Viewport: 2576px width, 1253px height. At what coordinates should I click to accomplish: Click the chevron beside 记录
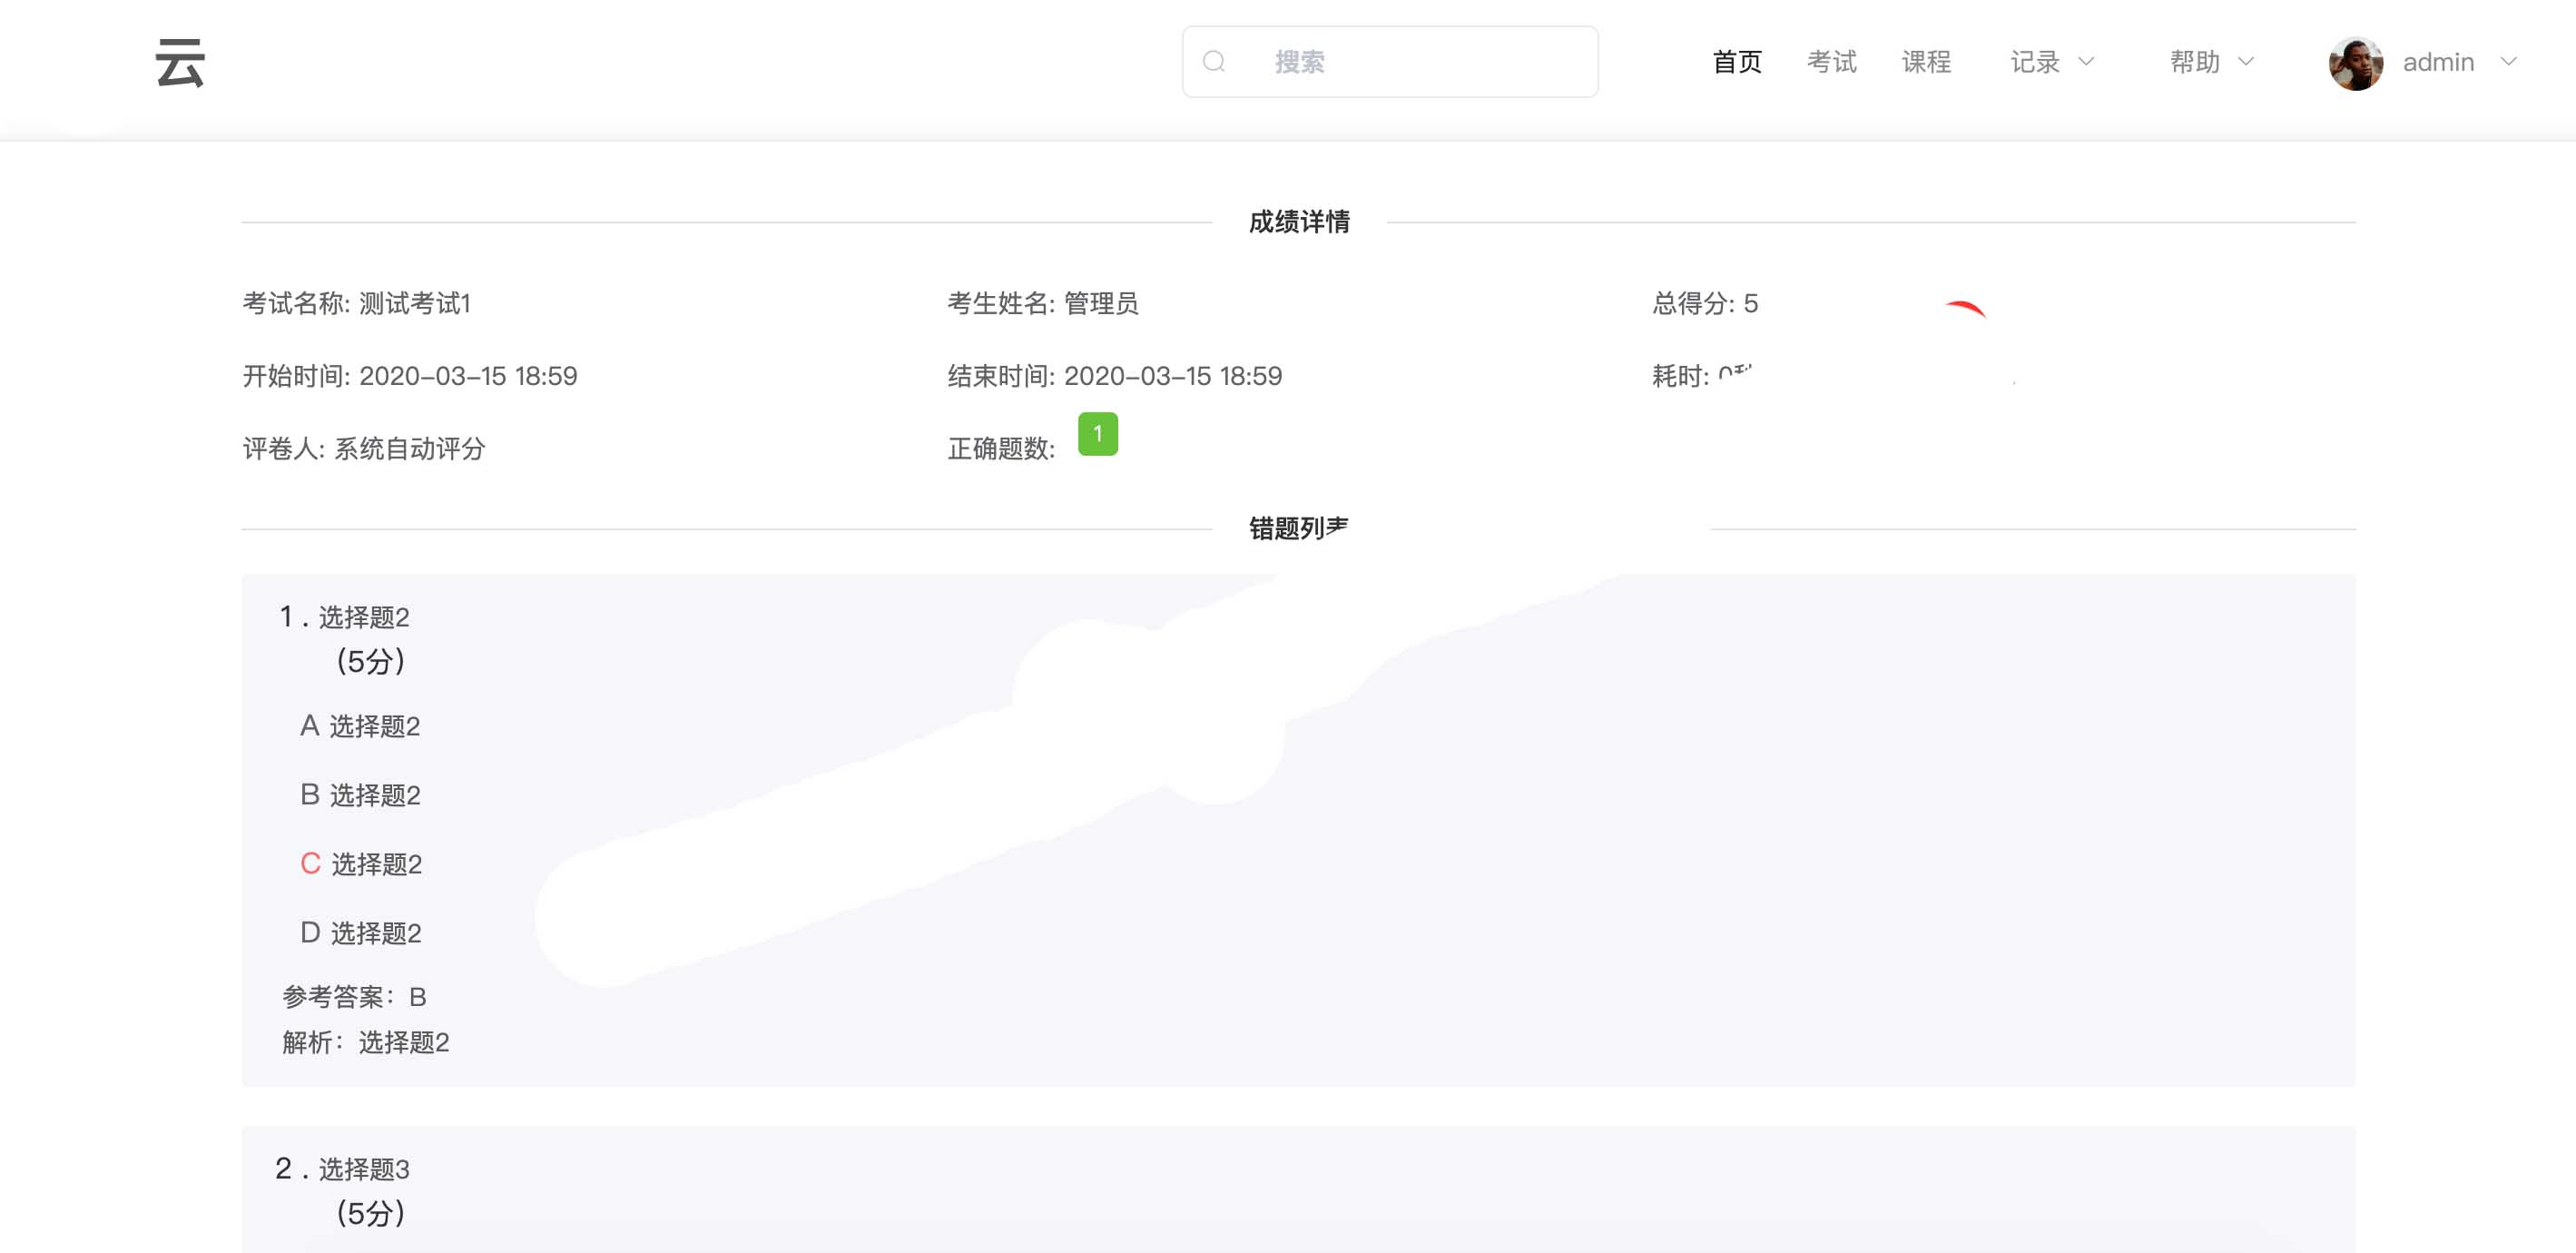point(2086,62)
